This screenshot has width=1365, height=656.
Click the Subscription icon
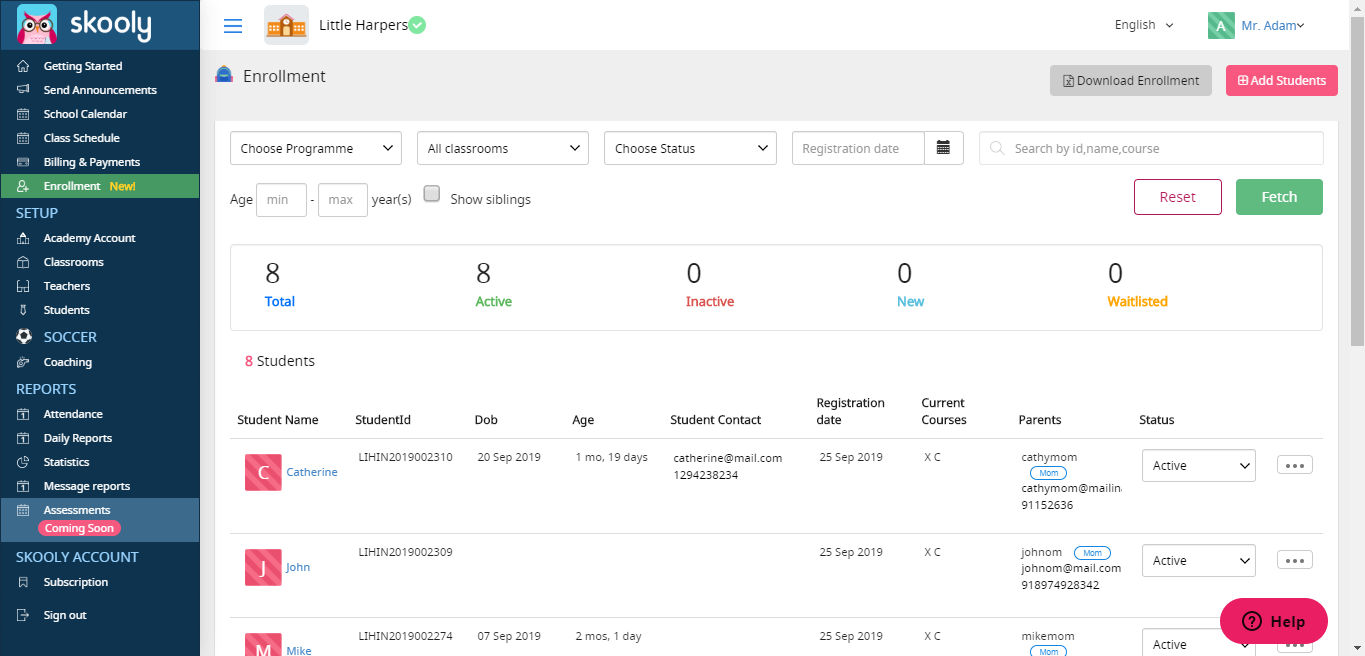[23, 582]
